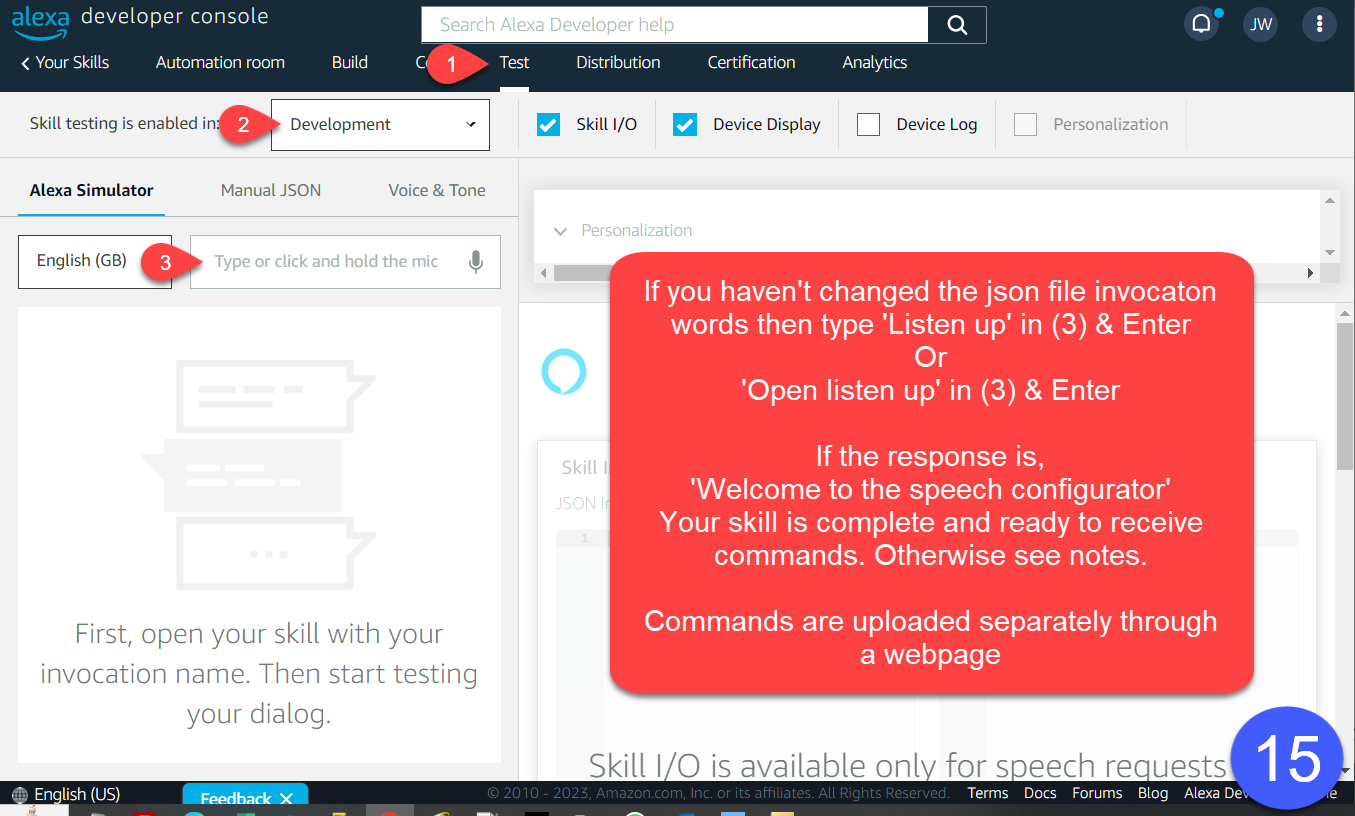
Task: Open the English (GB) language dropdown
Action: point(95,261)
